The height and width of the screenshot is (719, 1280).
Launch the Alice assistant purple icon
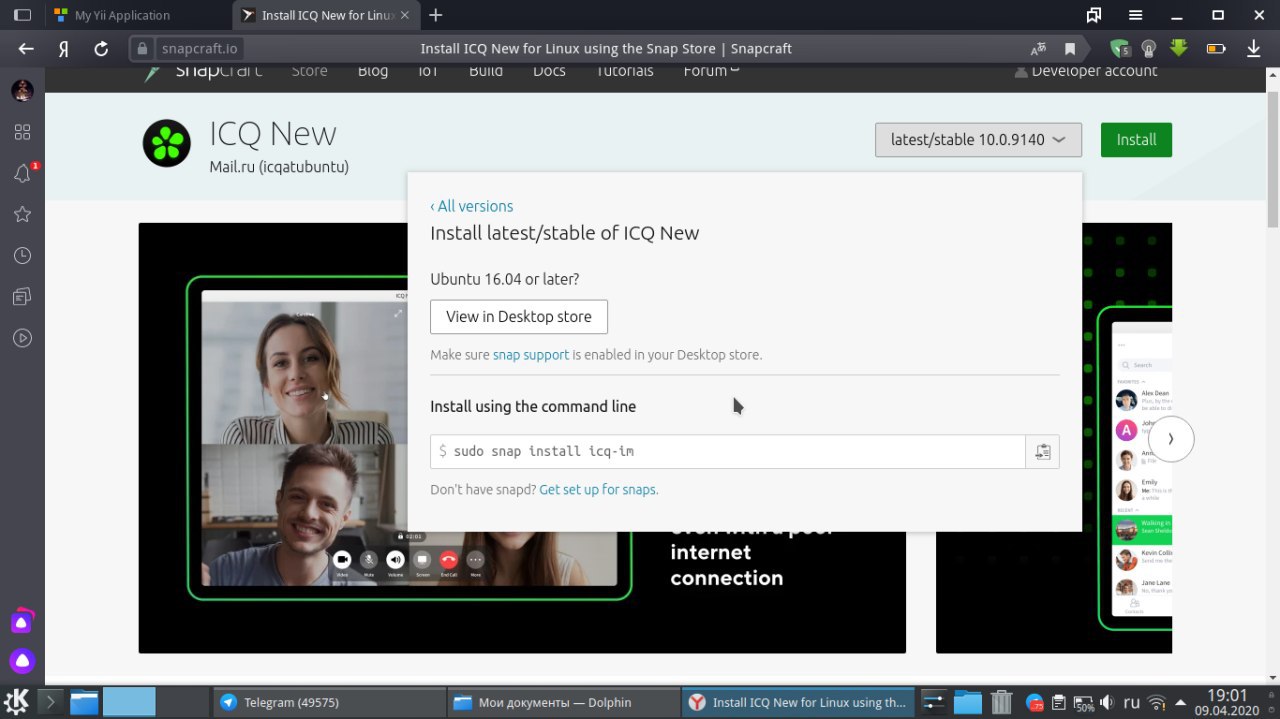coord(22,661)
